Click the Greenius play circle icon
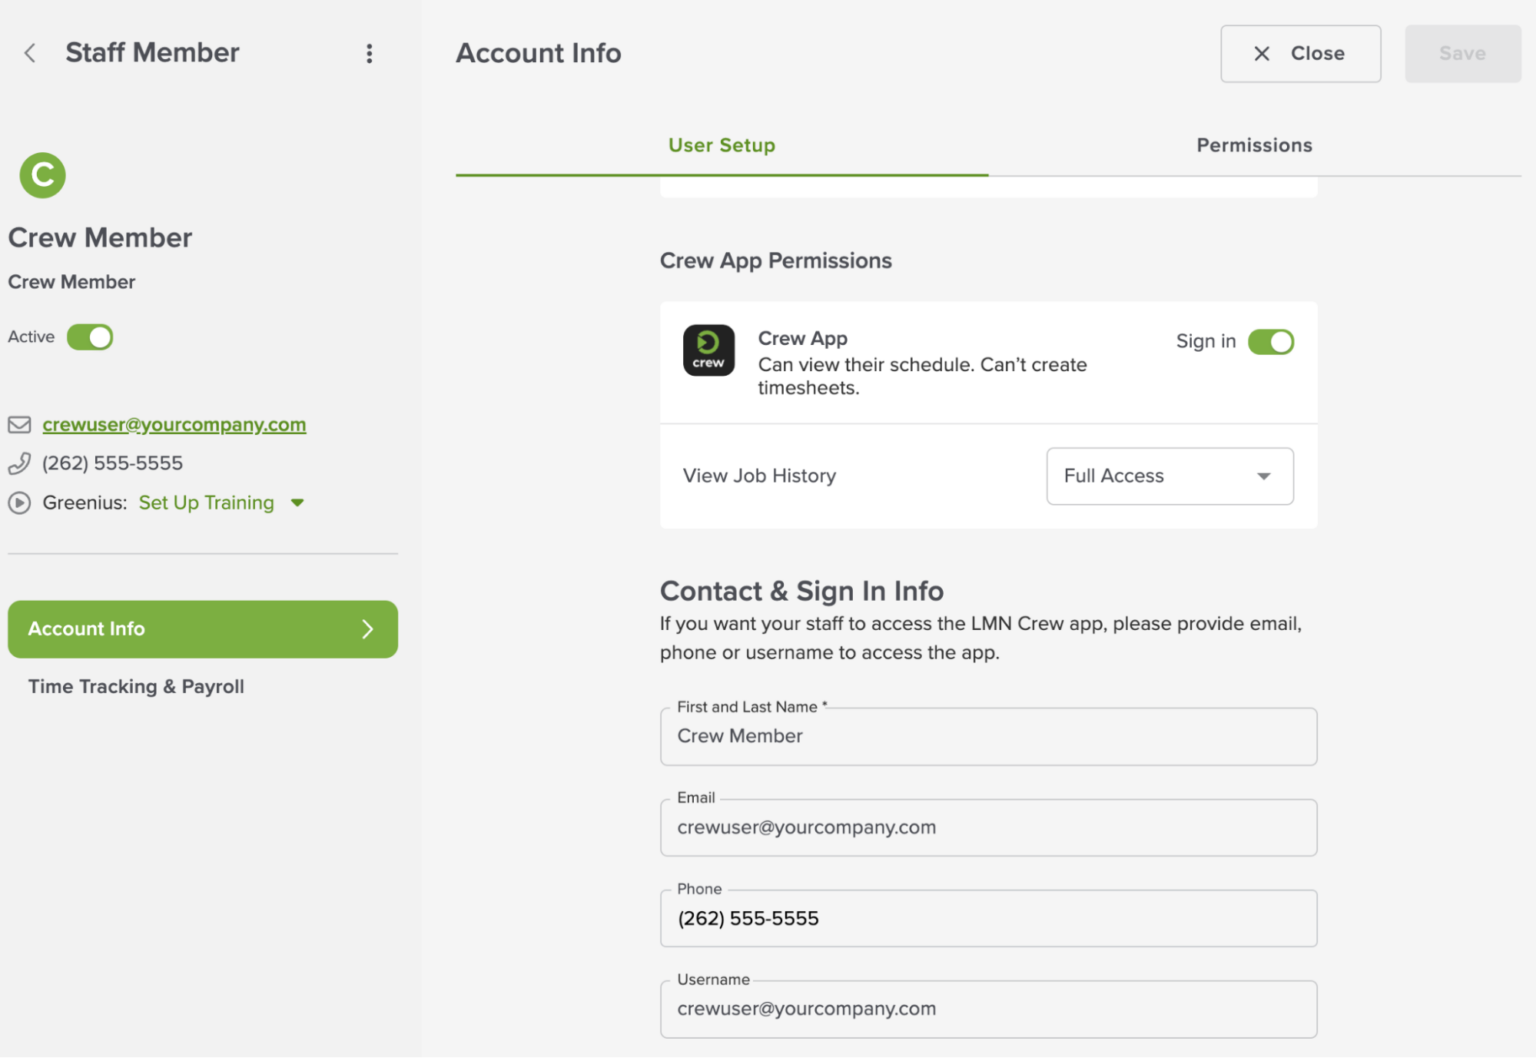The width and height of the screenshot is (1536, 1058). pos(20,503)
